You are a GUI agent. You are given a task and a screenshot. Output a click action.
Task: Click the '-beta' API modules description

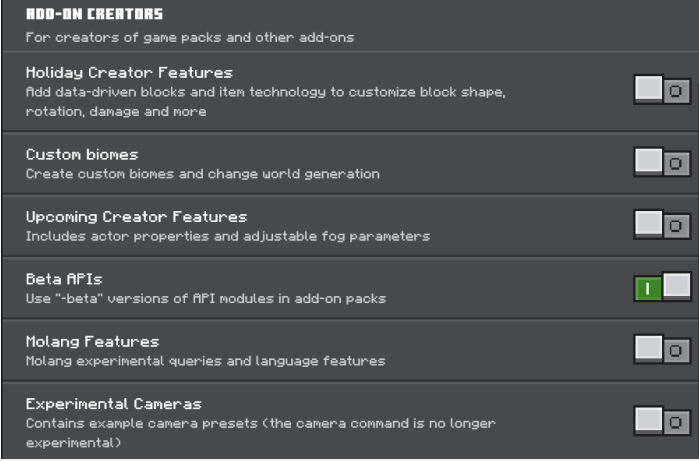206,298
